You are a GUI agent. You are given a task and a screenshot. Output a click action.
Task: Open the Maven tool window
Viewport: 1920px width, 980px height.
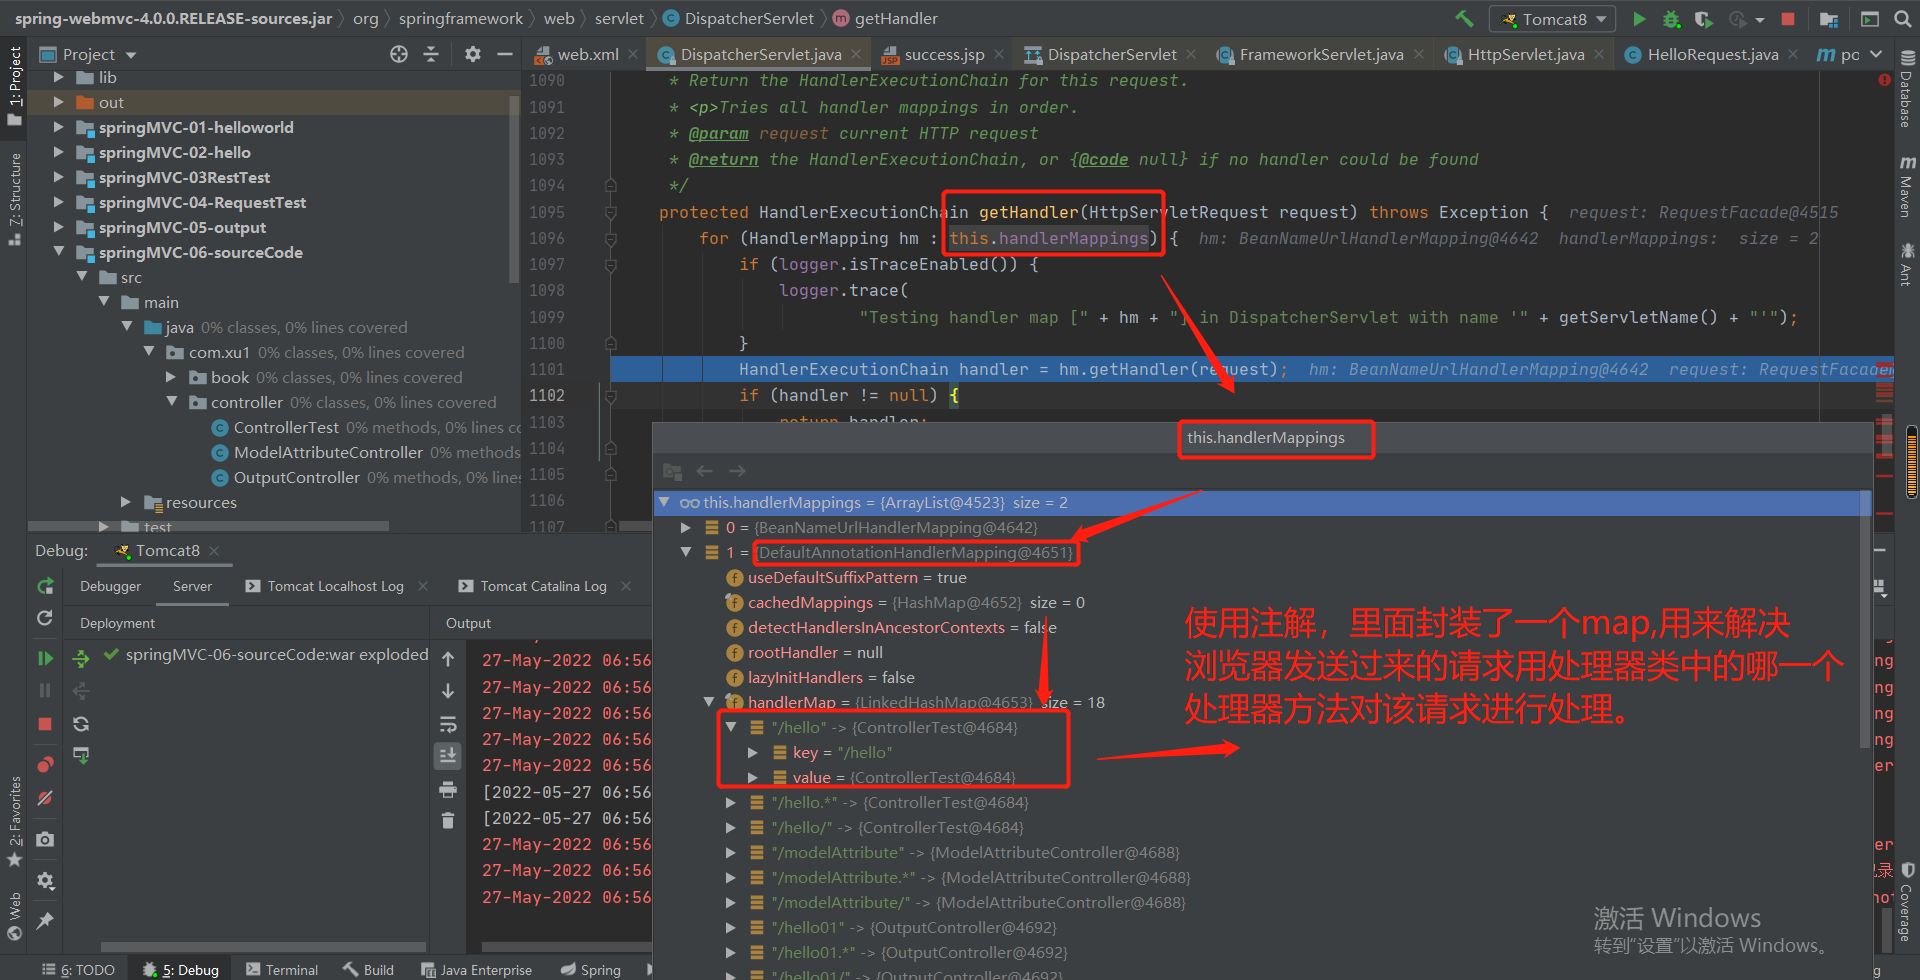(1906, 187)
